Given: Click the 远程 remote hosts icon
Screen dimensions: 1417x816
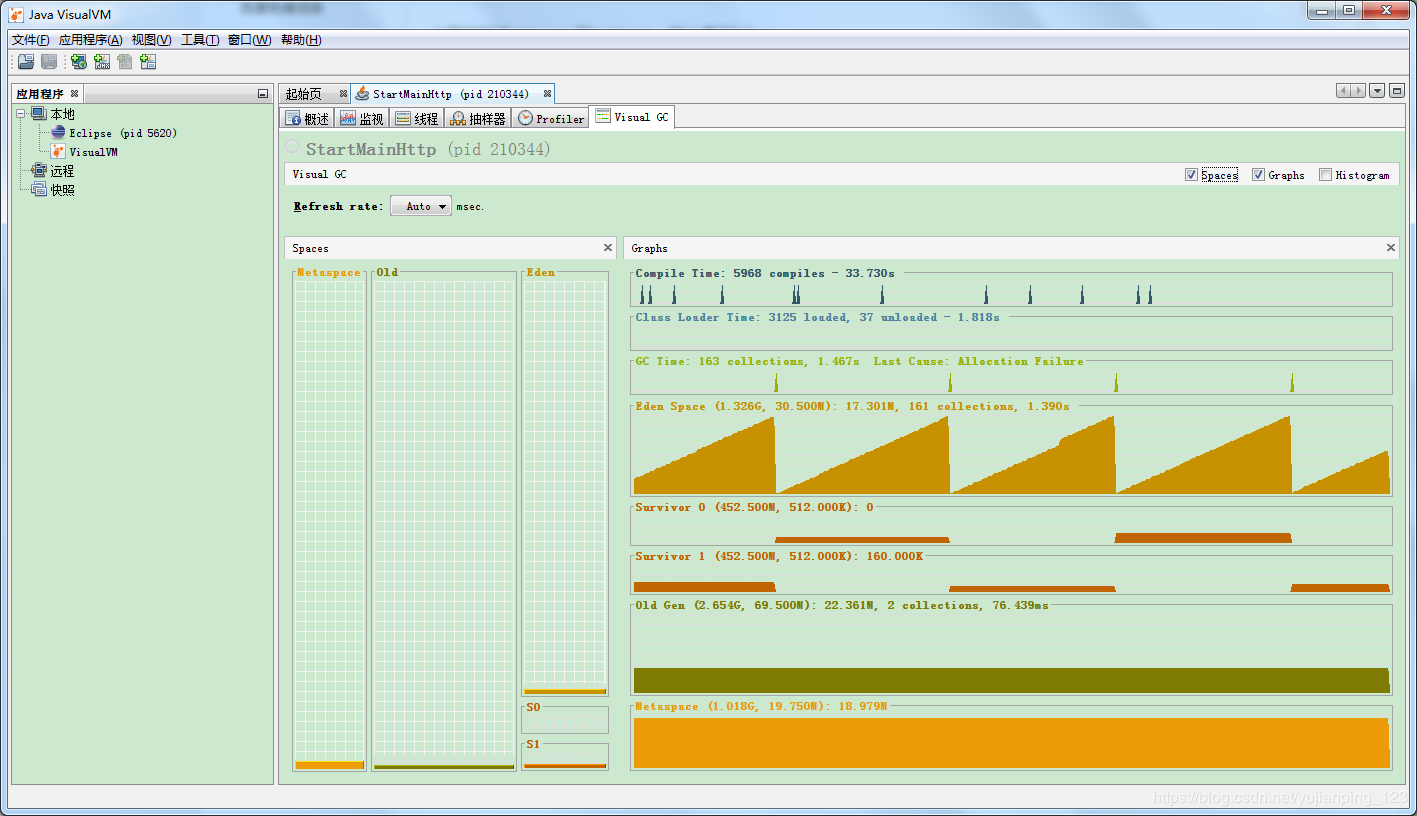Looking at the screenshot, I should (x=39, y=170).
